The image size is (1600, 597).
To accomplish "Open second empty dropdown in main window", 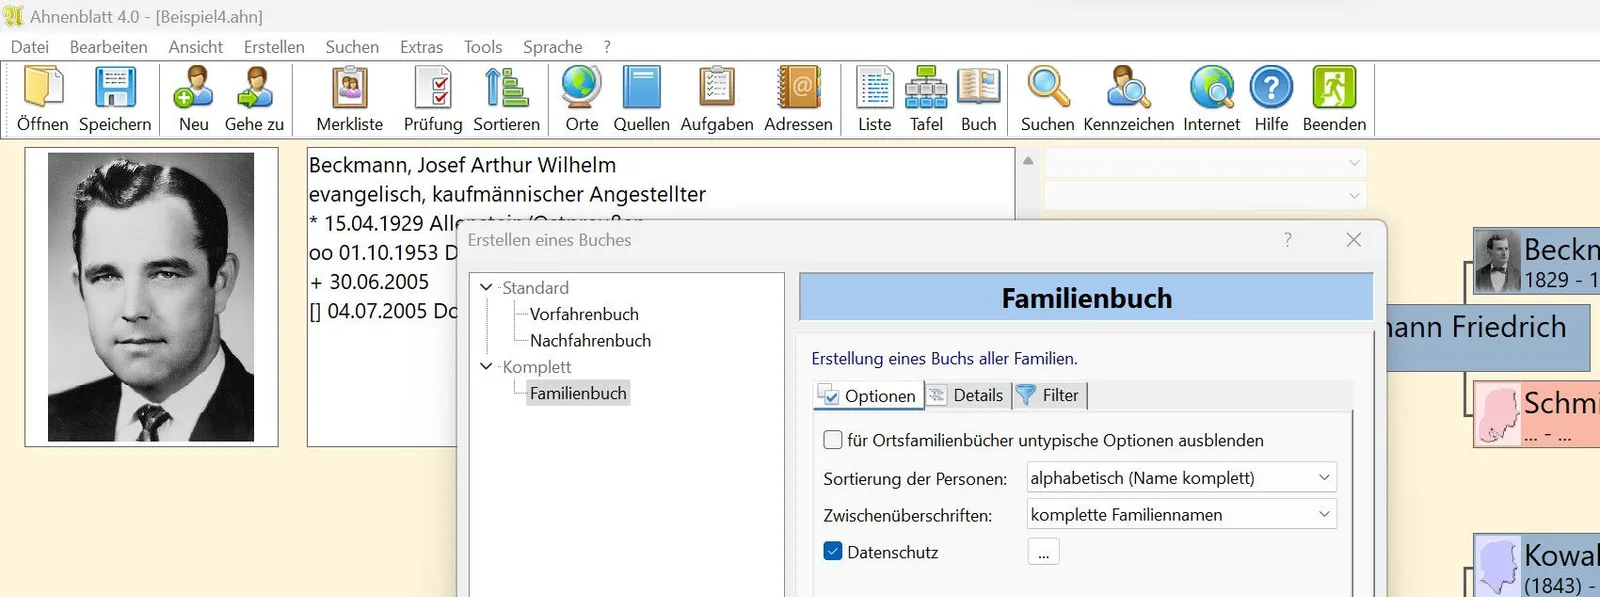I will [1205, 196].
